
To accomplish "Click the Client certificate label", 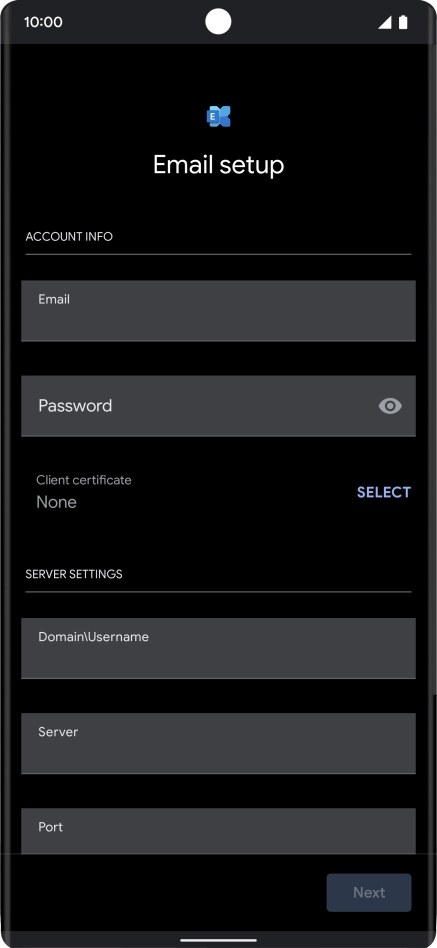I will click(83, 480).
